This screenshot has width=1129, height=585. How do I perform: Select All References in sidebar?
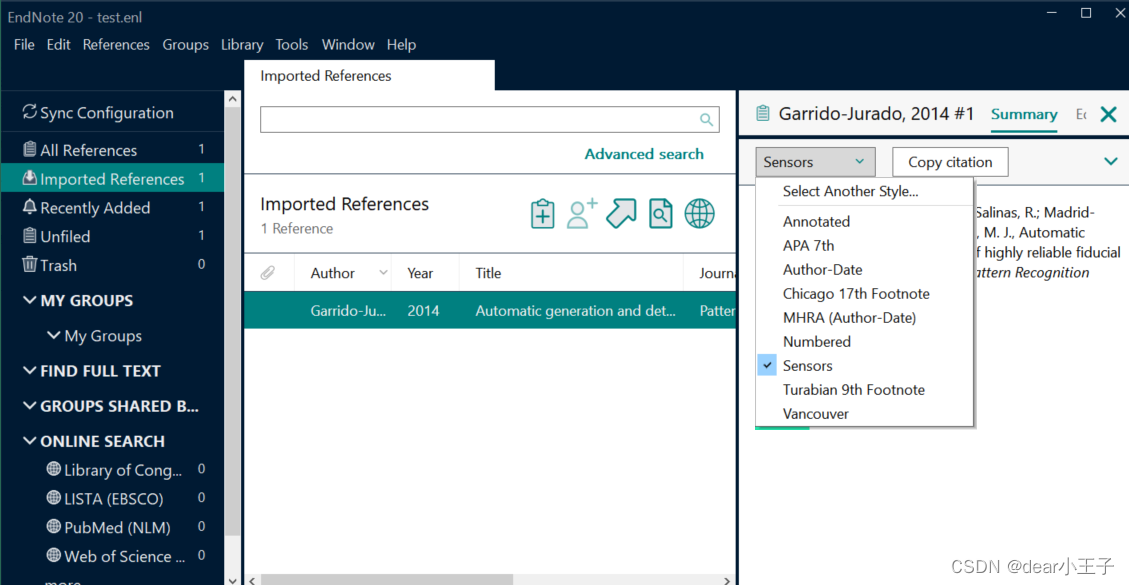coord(112,150)
